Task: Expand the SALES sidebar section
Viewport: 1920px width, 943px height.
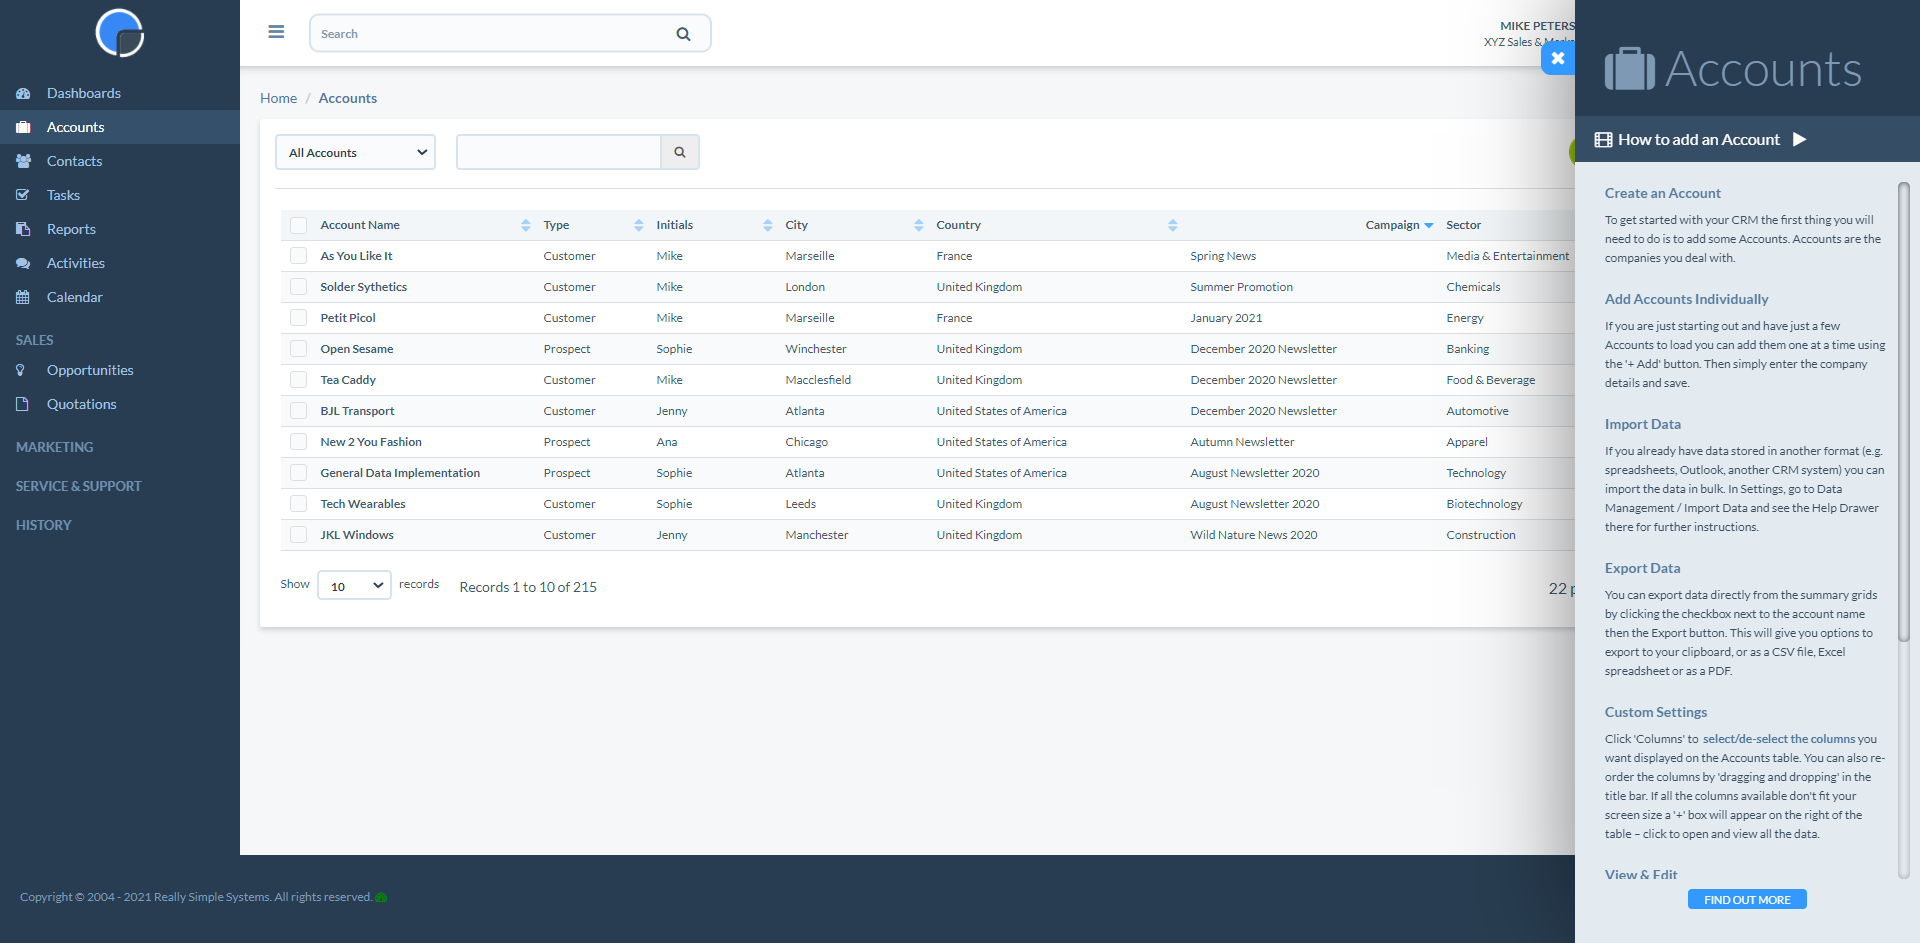Action: point(35,340)
